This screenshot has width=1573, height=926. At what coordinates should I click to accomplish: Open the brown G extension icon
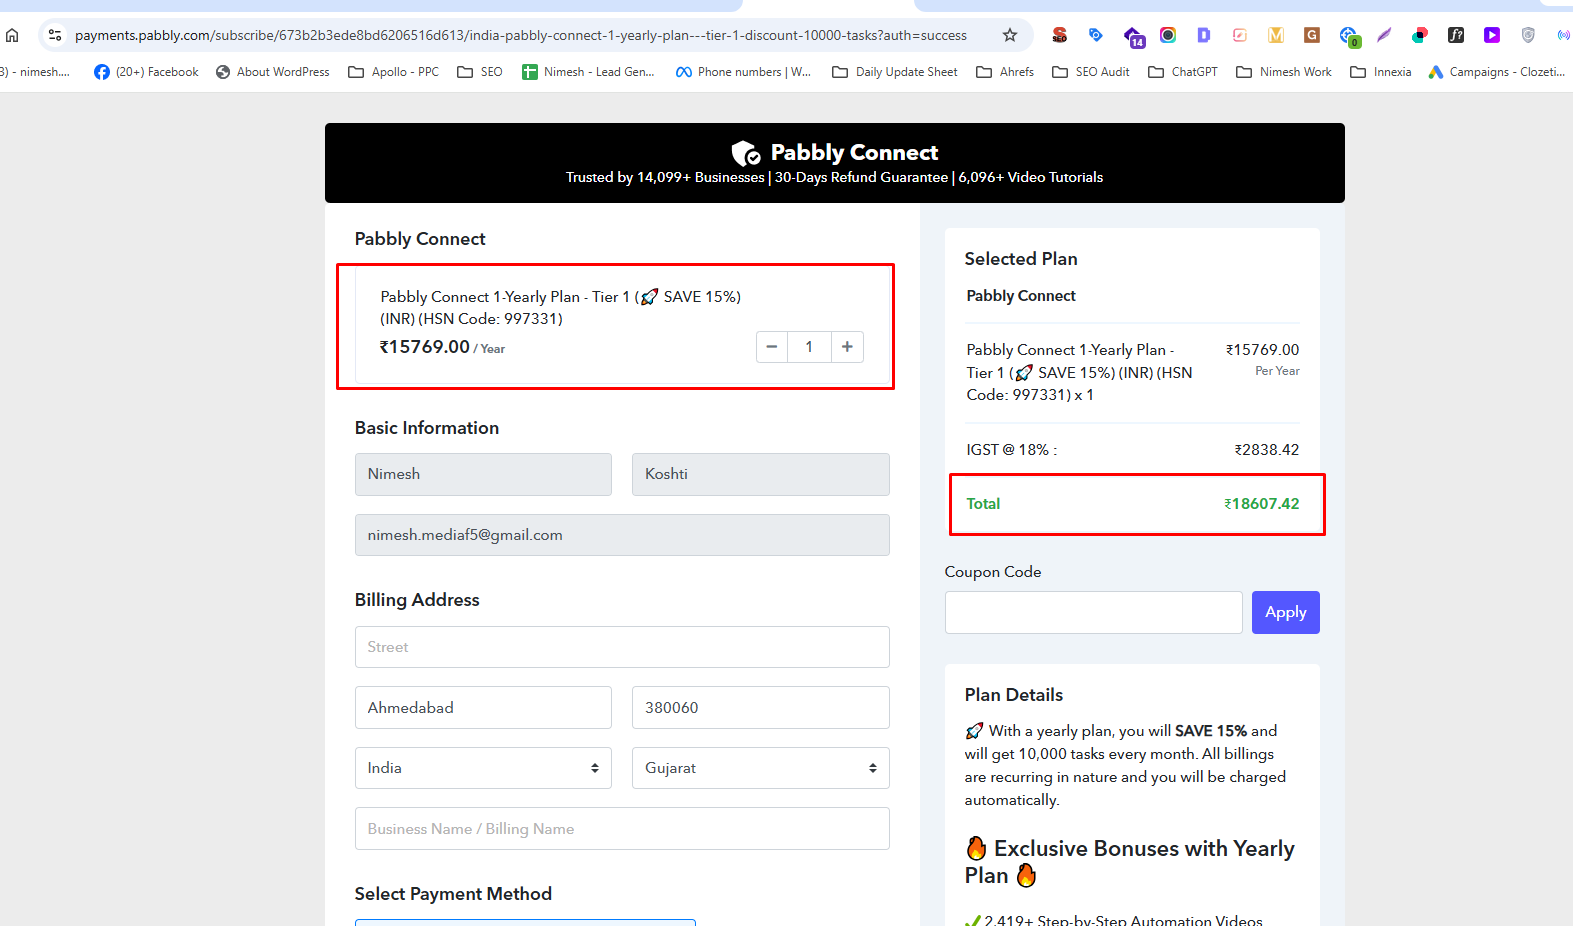click(x=1312, y=35)
